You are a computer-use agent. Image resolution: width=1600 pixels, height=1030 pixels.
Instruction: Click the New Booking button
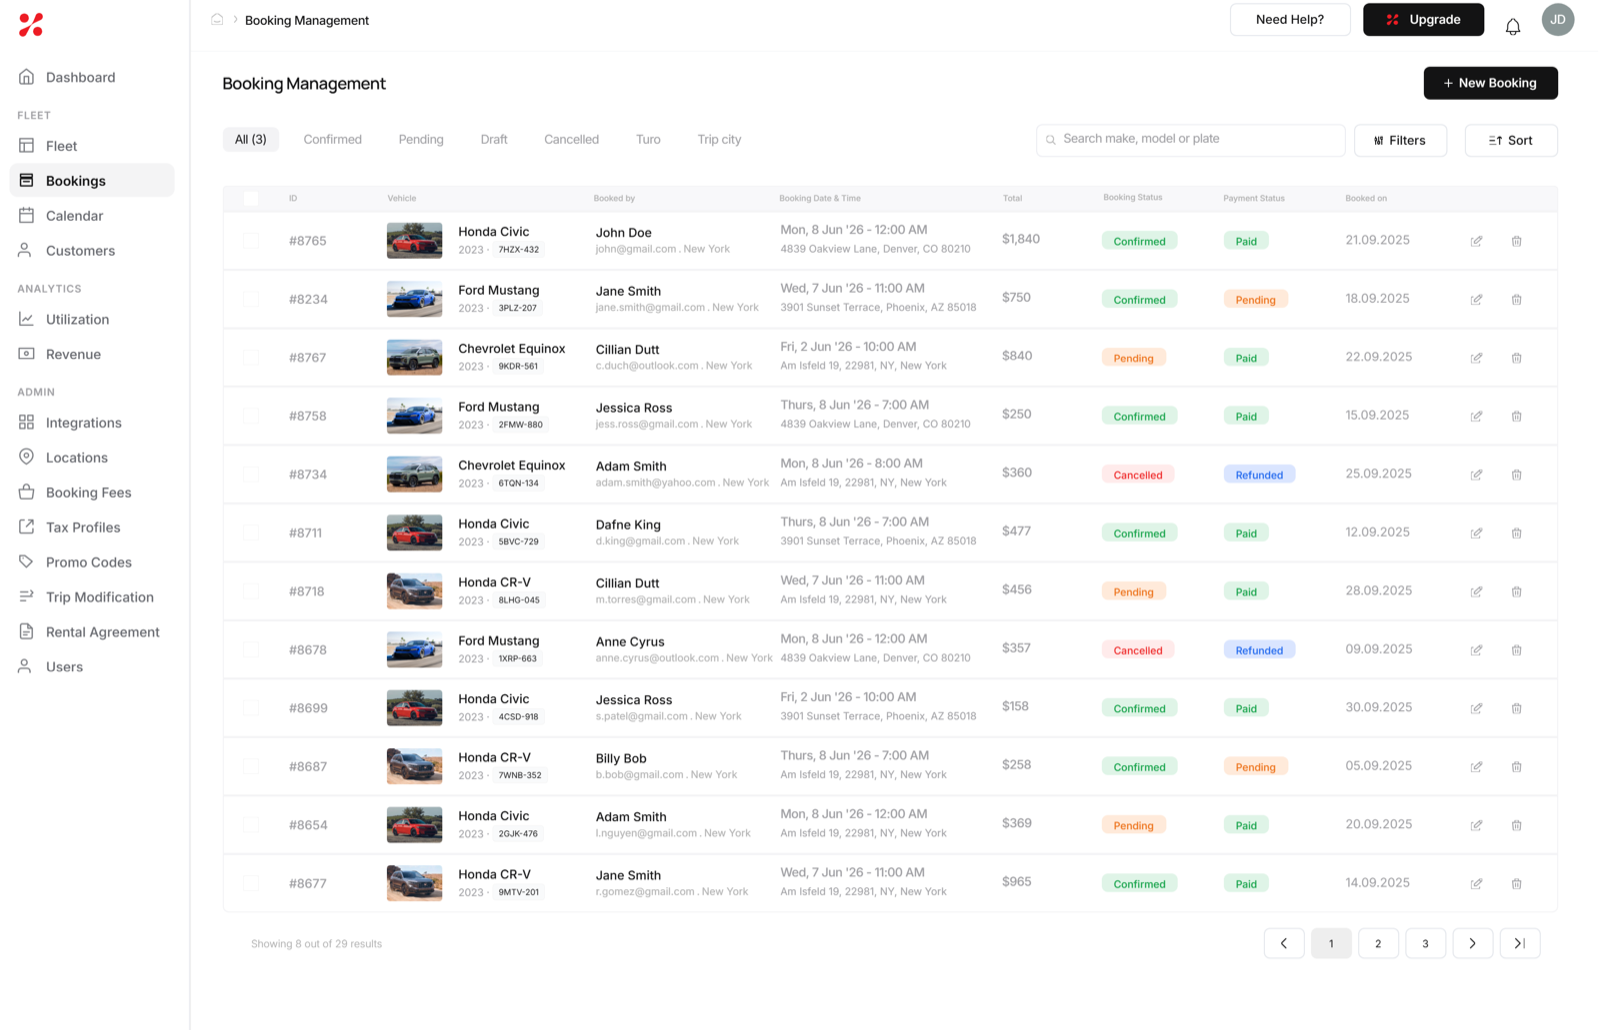(1490, 83)
